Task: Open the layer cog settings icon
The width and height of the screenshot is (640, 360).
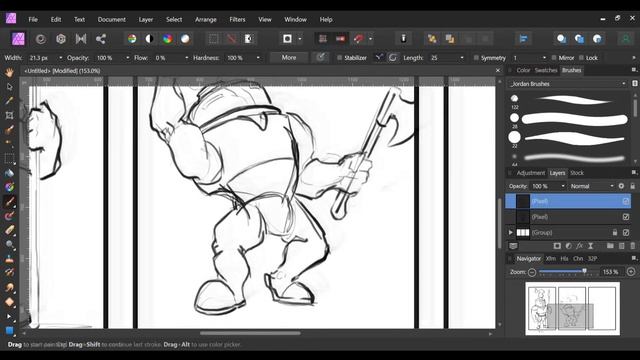Action: click(621, 186)
